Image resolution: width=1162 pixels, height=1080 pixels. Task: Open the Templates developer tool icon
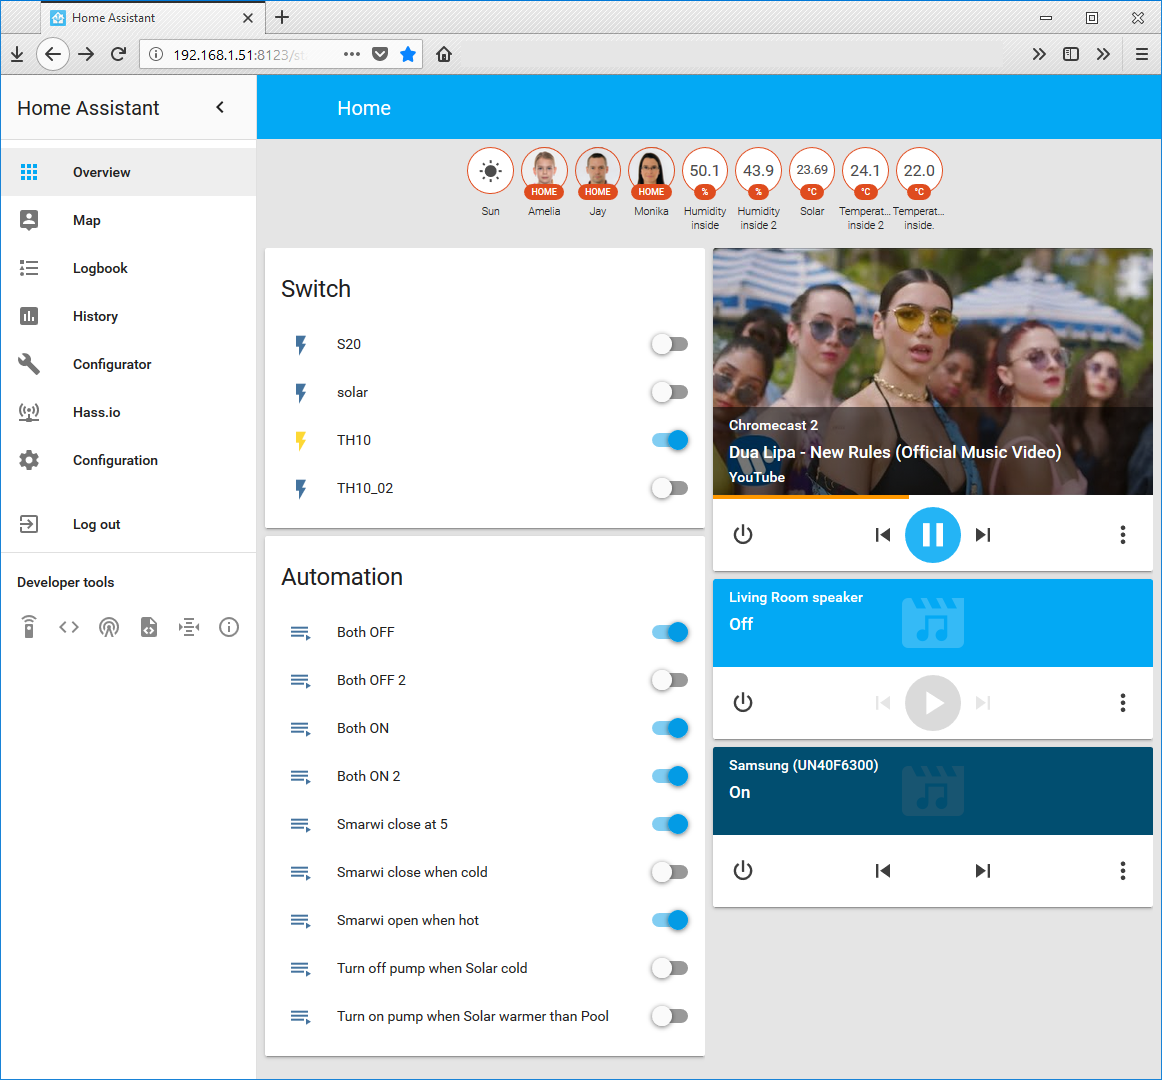(149, 627)
